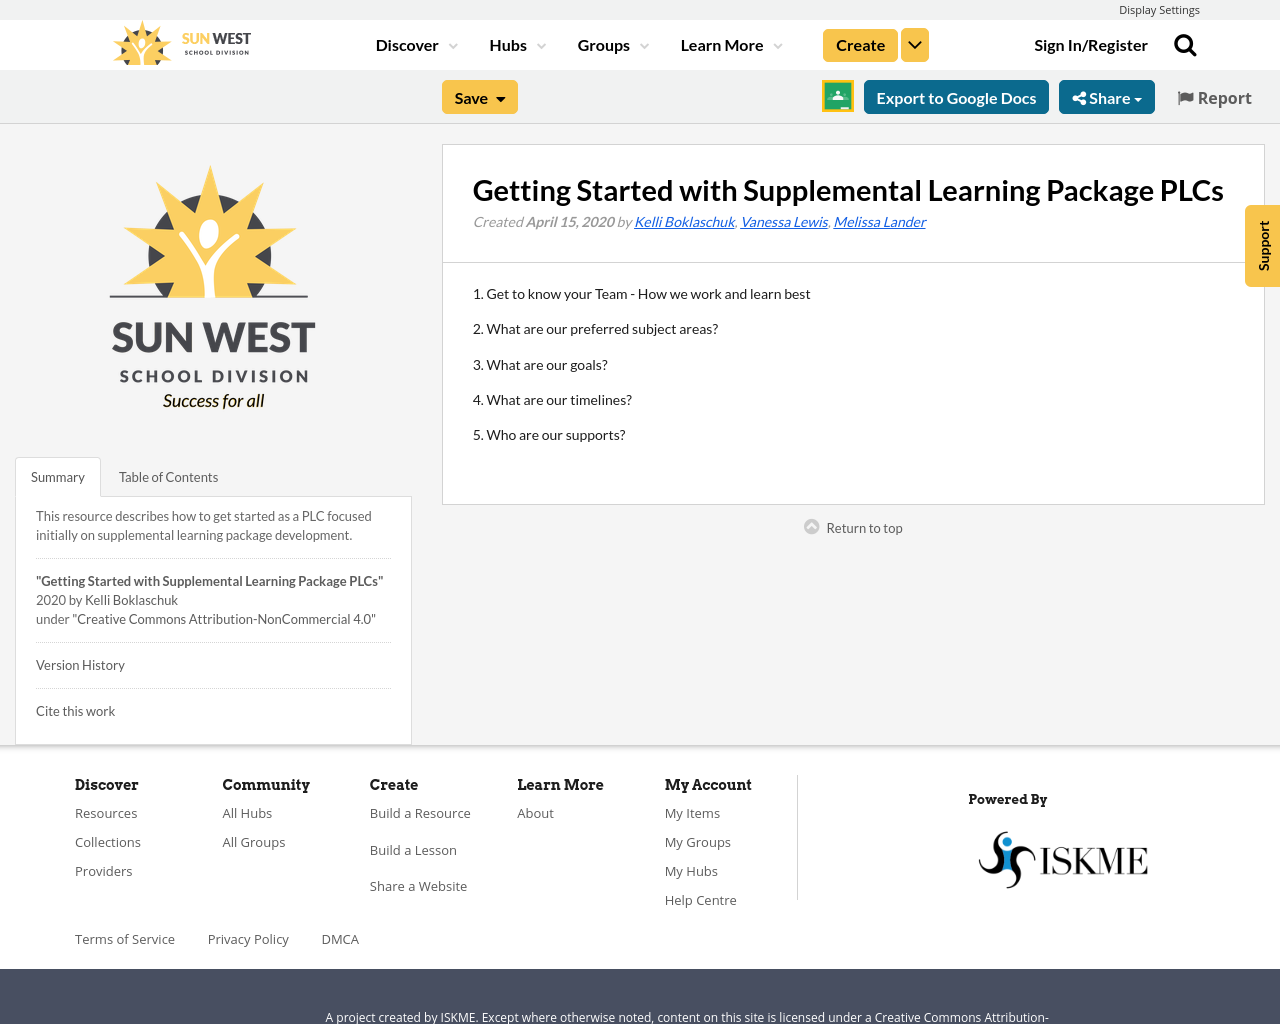Open the Create dropdown chevron
1280x1024 pixels.
click(x=914, y=44)
